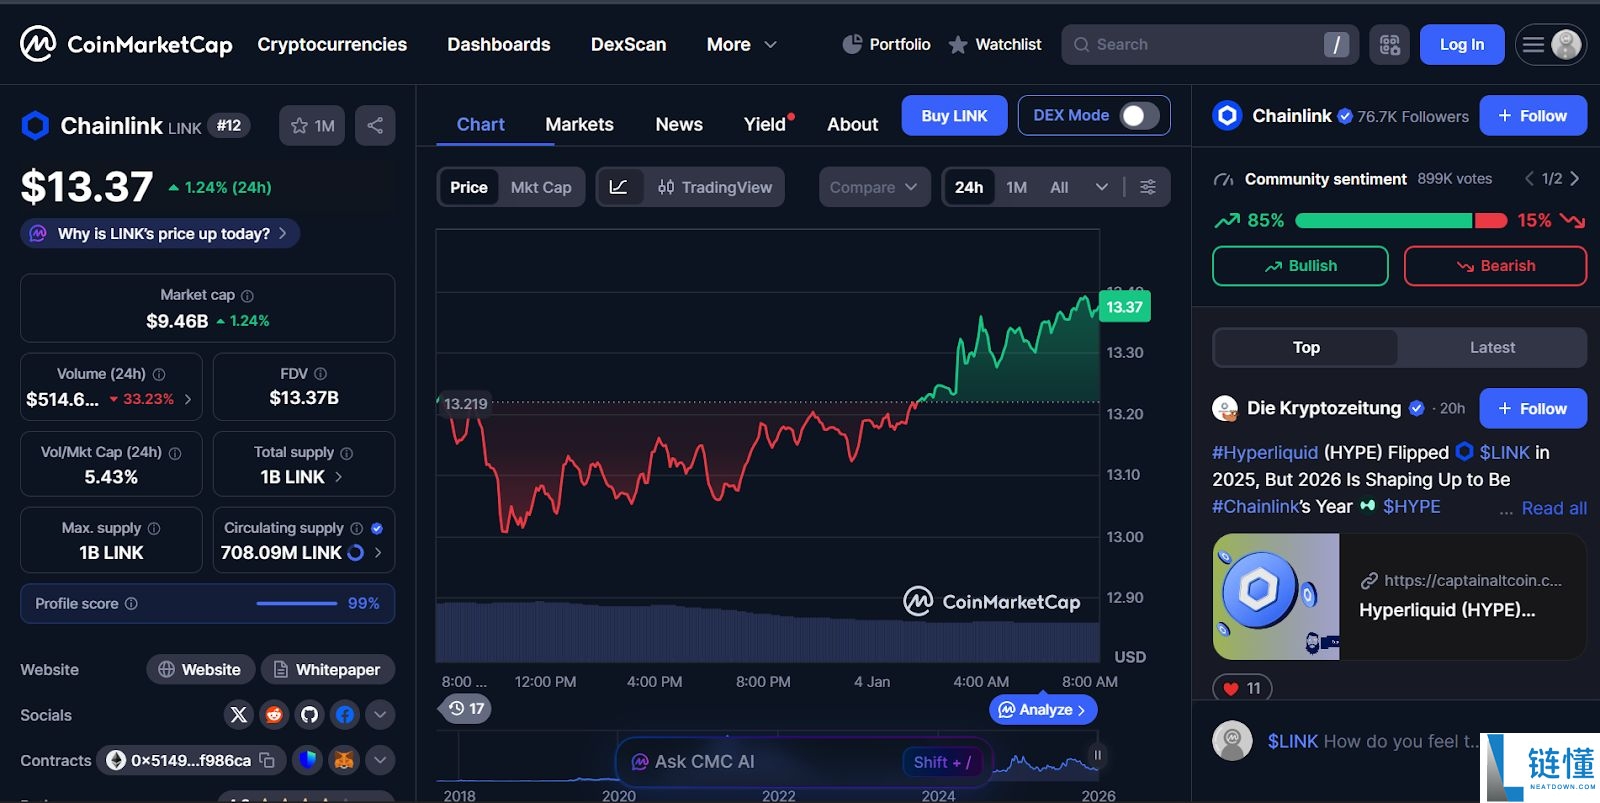Open Chainlink's GitHub link
The width and height of the screenshot is (1600, 803).
pos(309,715)
